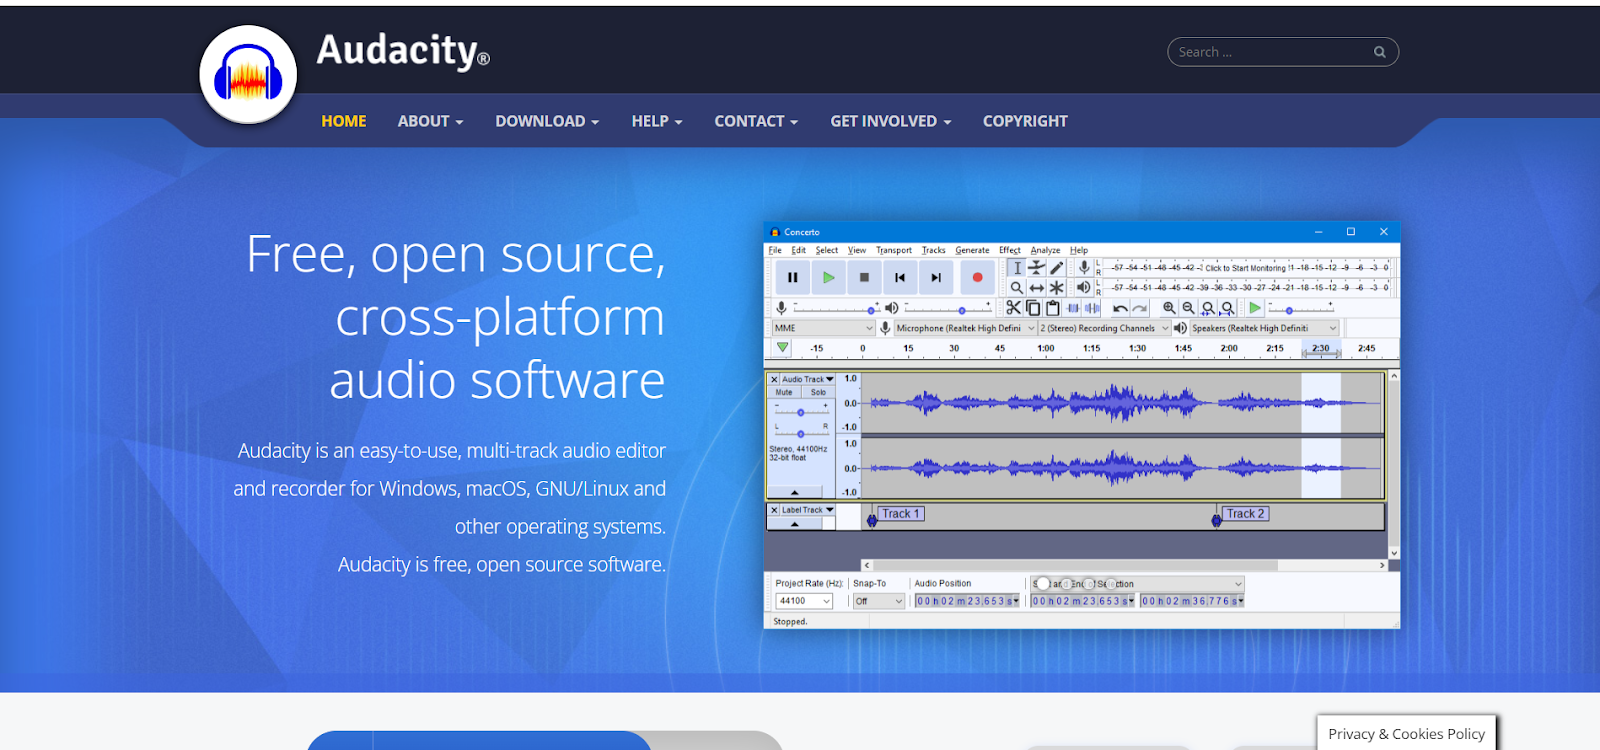Click the recording meter microphone icon
Viewport: 1600px width, 750px height.
(1084, 268)
